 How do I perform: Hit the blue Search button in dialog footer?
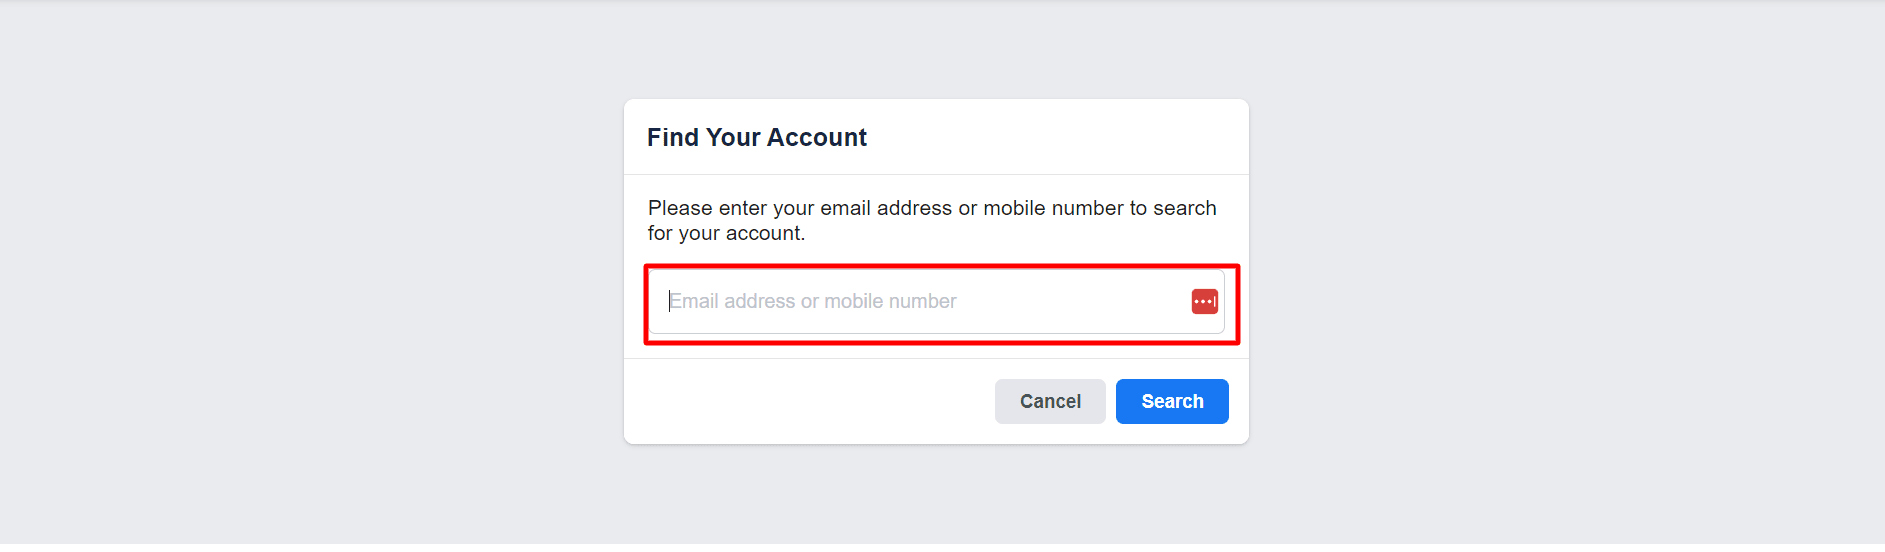click(1172, 401)
